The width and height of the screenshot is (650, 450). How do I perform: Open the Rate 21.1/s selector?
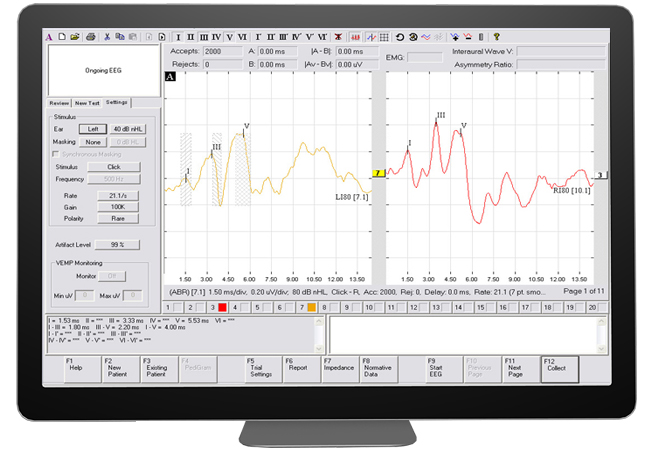coord(118,195)
